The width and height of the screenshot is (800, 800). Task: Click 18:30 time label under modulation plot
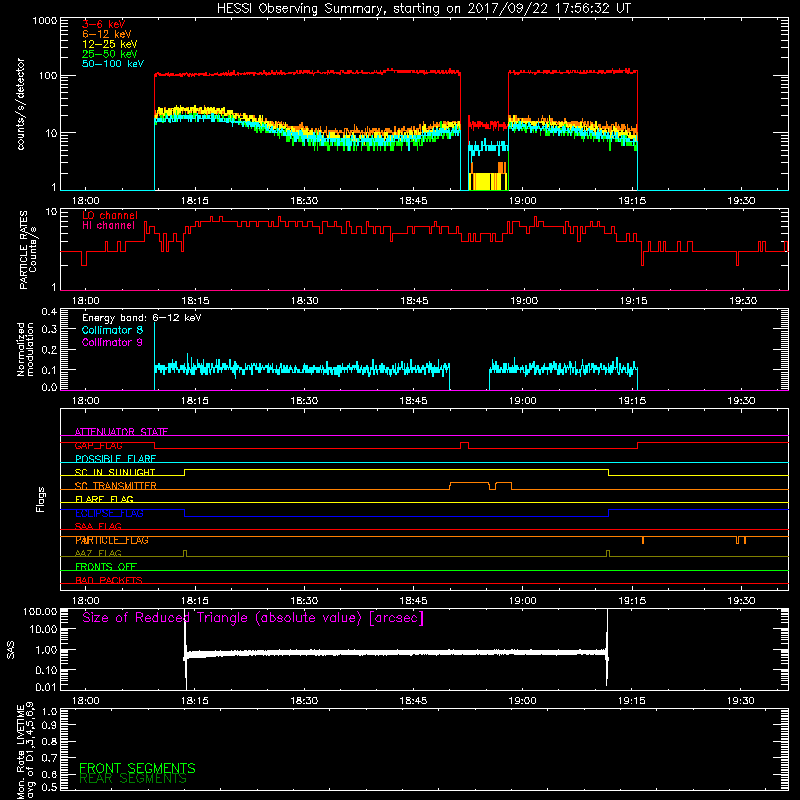tap(304, 401)
